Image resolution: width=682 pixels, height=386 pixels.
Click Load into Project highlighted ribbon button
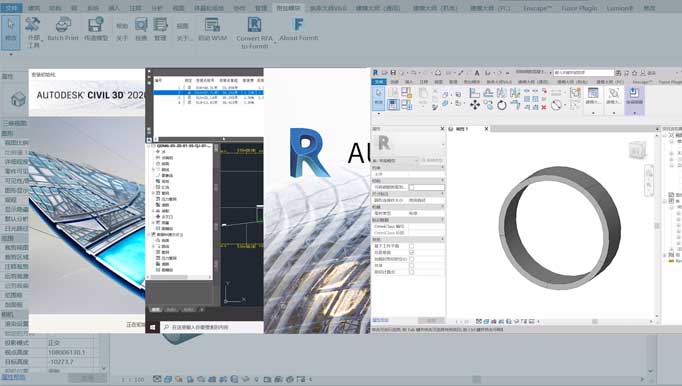pos(634,97)
